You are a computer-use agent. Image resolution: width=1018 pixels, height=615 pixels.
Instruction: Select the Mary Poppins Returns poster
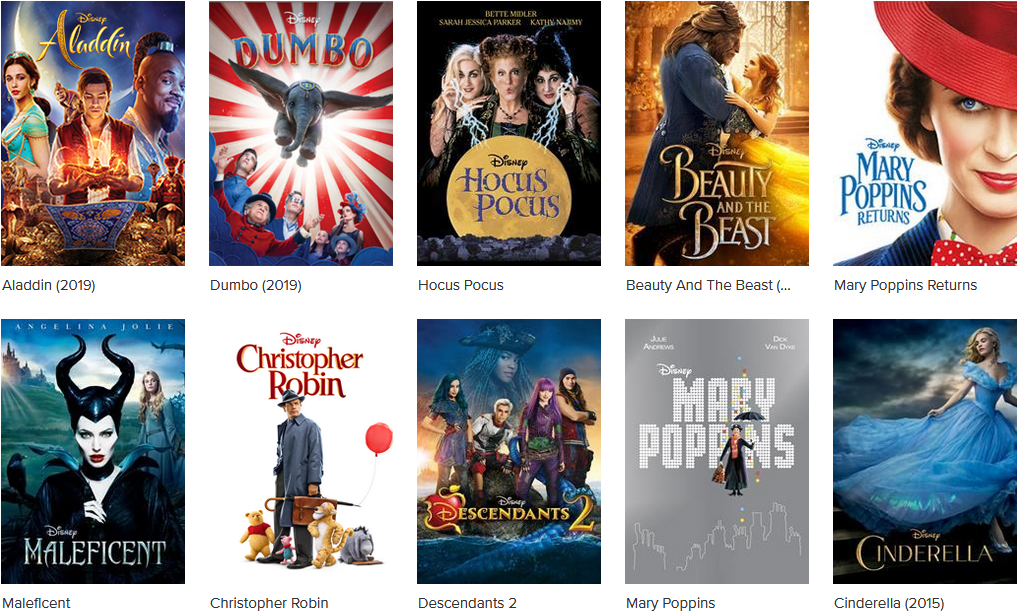[925, 133]
